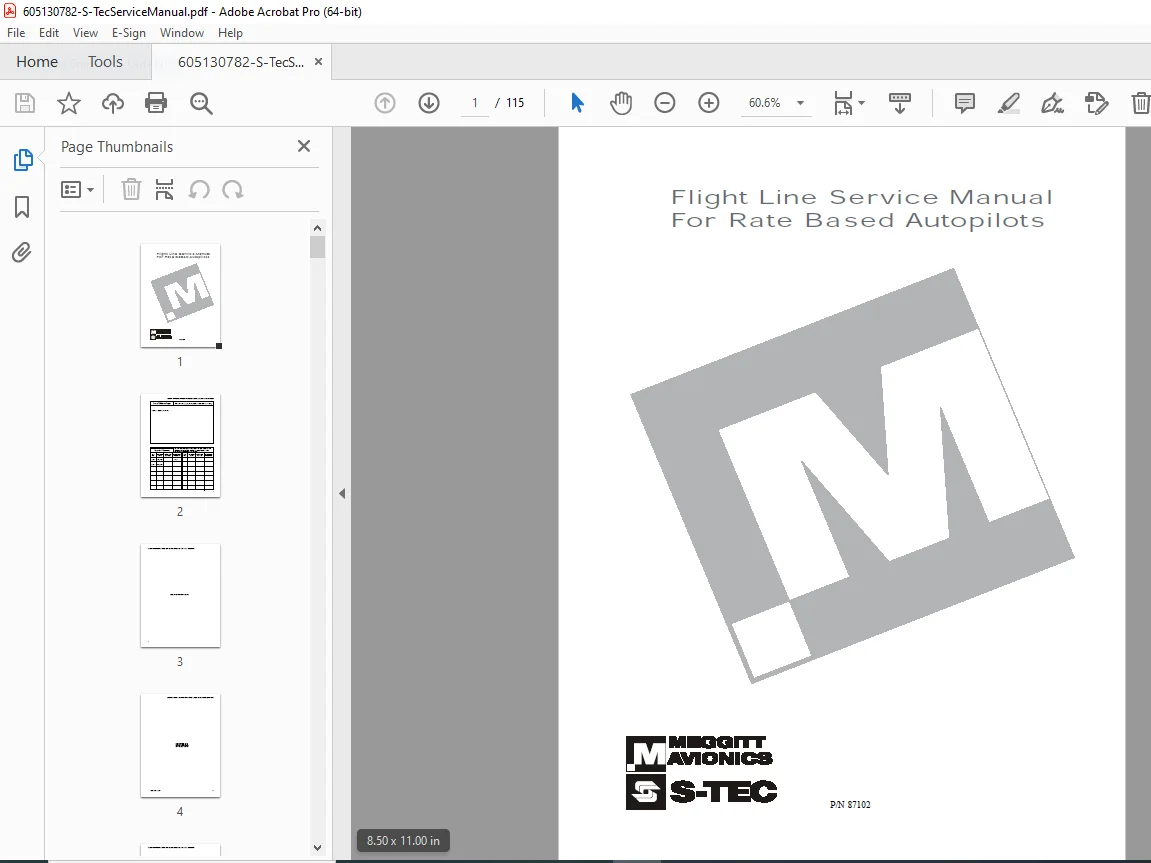
Task: Open the Bookmarks sidebar panel
Action: pos(22,207)
